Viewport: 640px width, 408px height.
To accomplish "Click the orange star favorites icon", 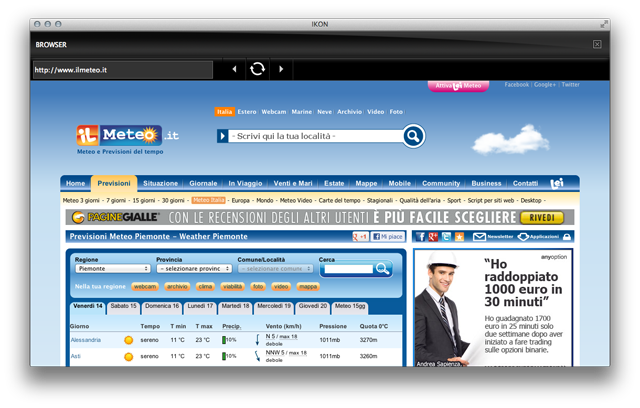I will coord(459,237).
